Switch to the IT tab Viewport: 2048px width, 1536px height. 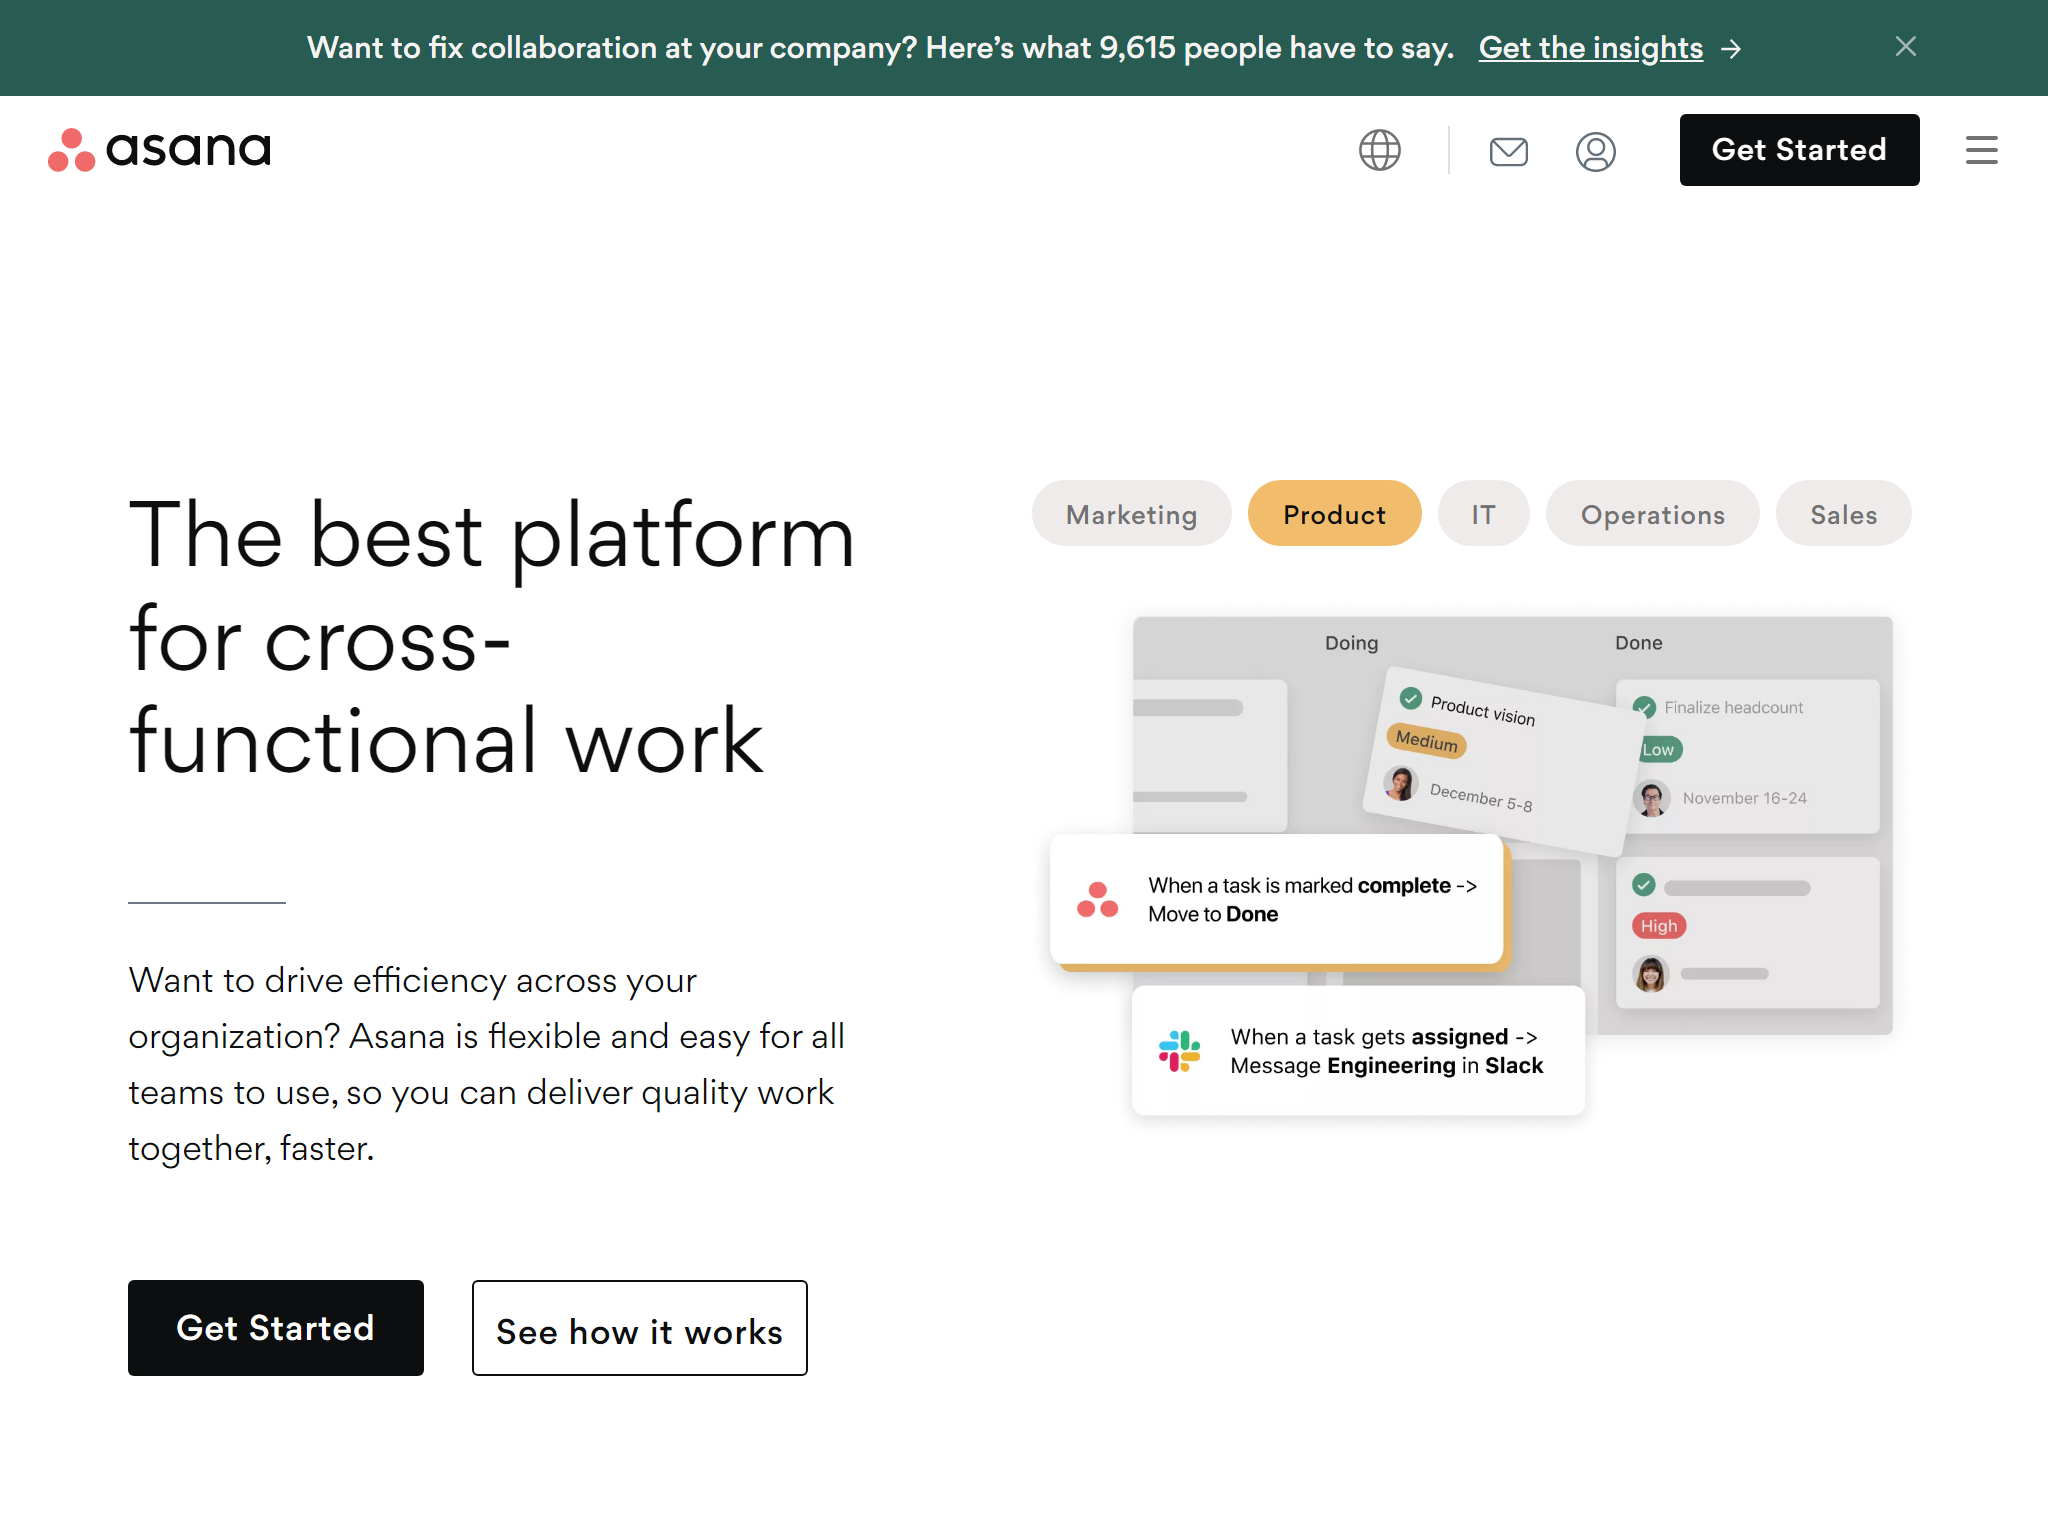click(x=1483, y=514)
